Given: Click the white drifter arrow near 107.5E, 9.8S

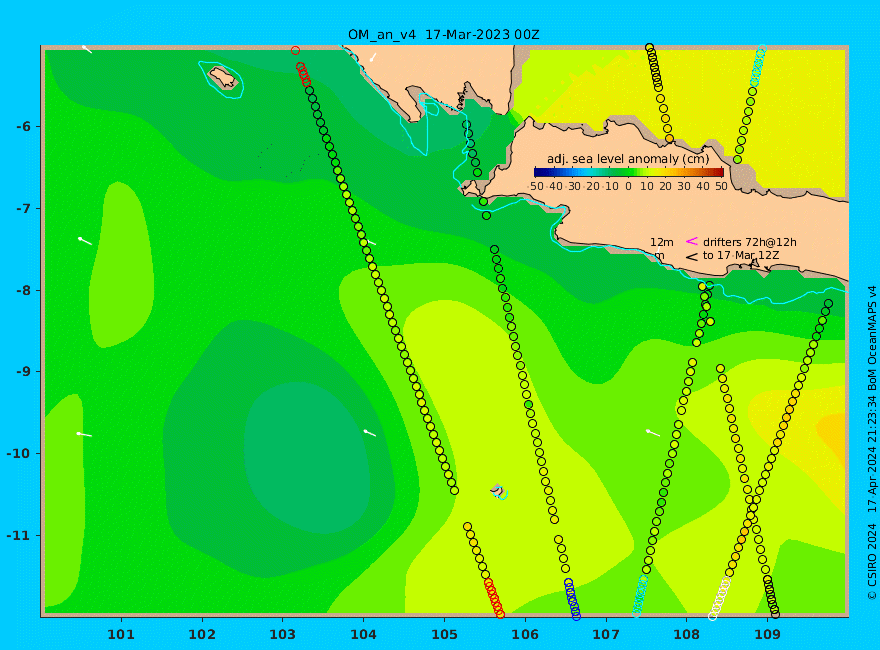Looking at the screenshot, I should 653,433.
